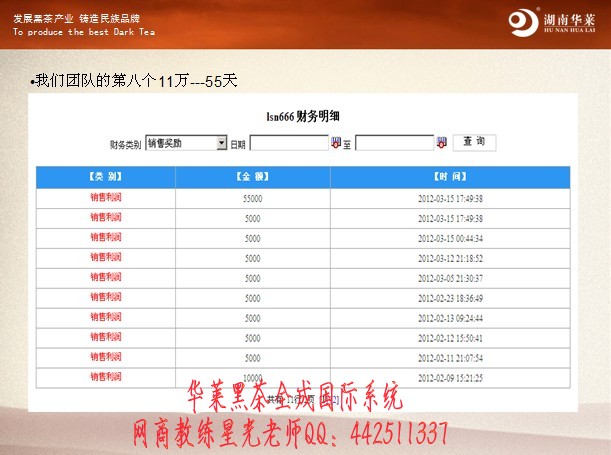Image resolution: width=611 pixels, height=455 pixels.
Task: Select the timestamp 2012-03-15 17:49:38 in the 55000 row
Action: point(450,199)
